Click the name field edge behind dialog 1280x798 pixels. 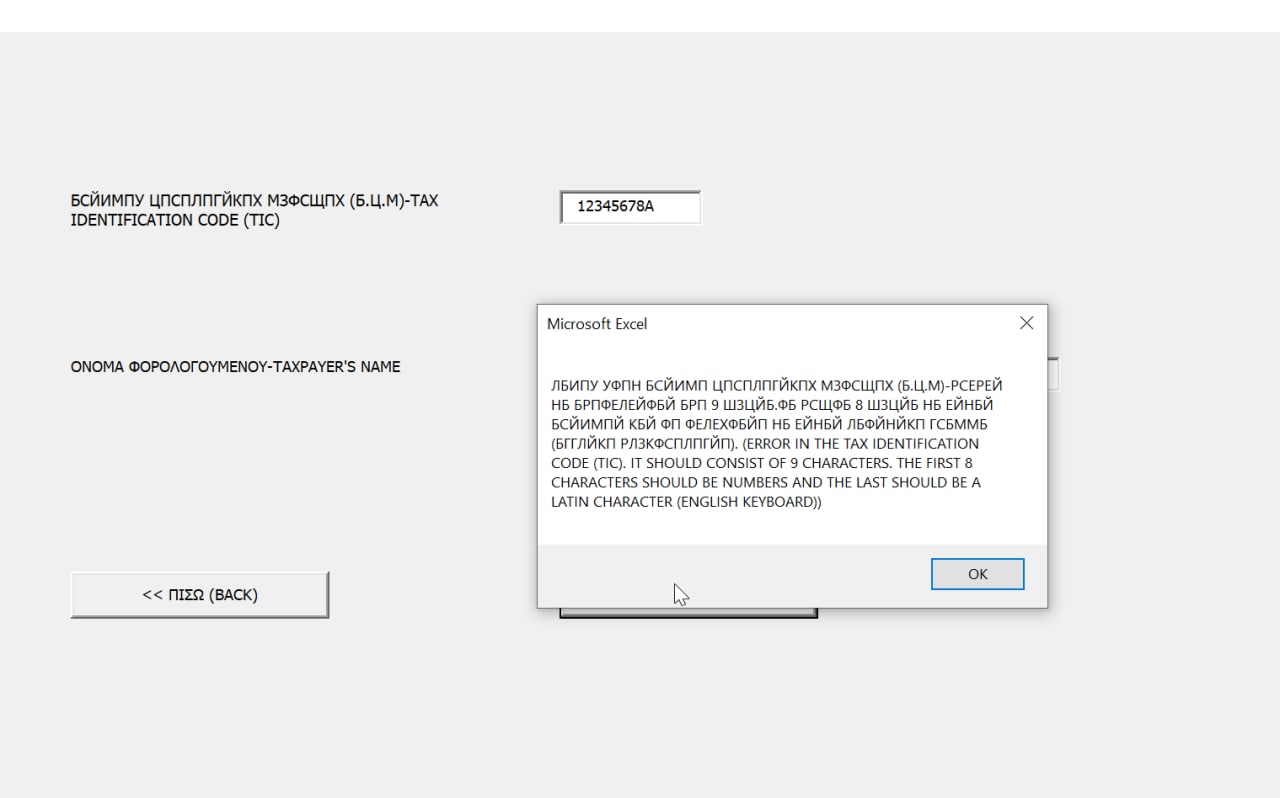click(x=1053, y=374)
